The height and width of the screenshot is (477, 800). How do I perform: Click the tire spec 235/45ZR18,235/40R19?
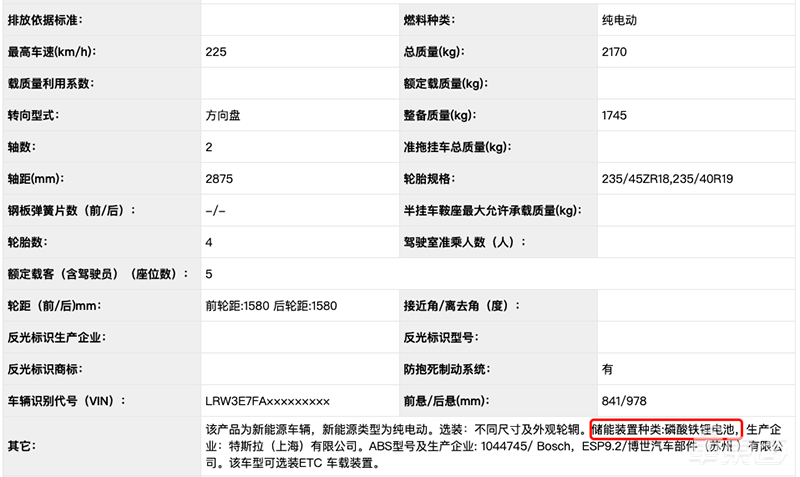tap(667, 179)
